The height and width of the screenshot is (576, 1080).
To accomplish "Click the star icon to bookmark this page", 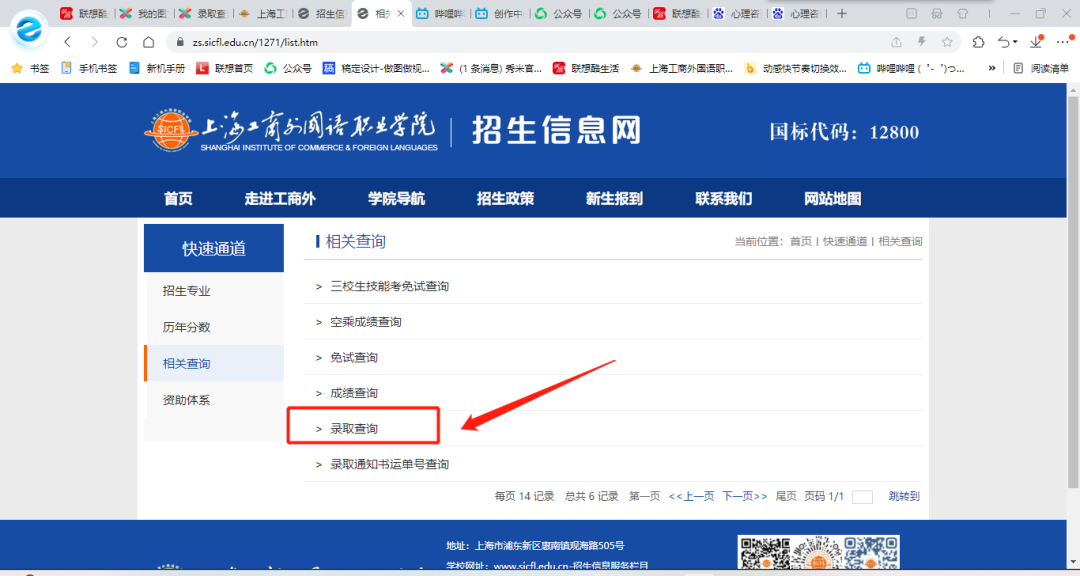I will point(947,43).
